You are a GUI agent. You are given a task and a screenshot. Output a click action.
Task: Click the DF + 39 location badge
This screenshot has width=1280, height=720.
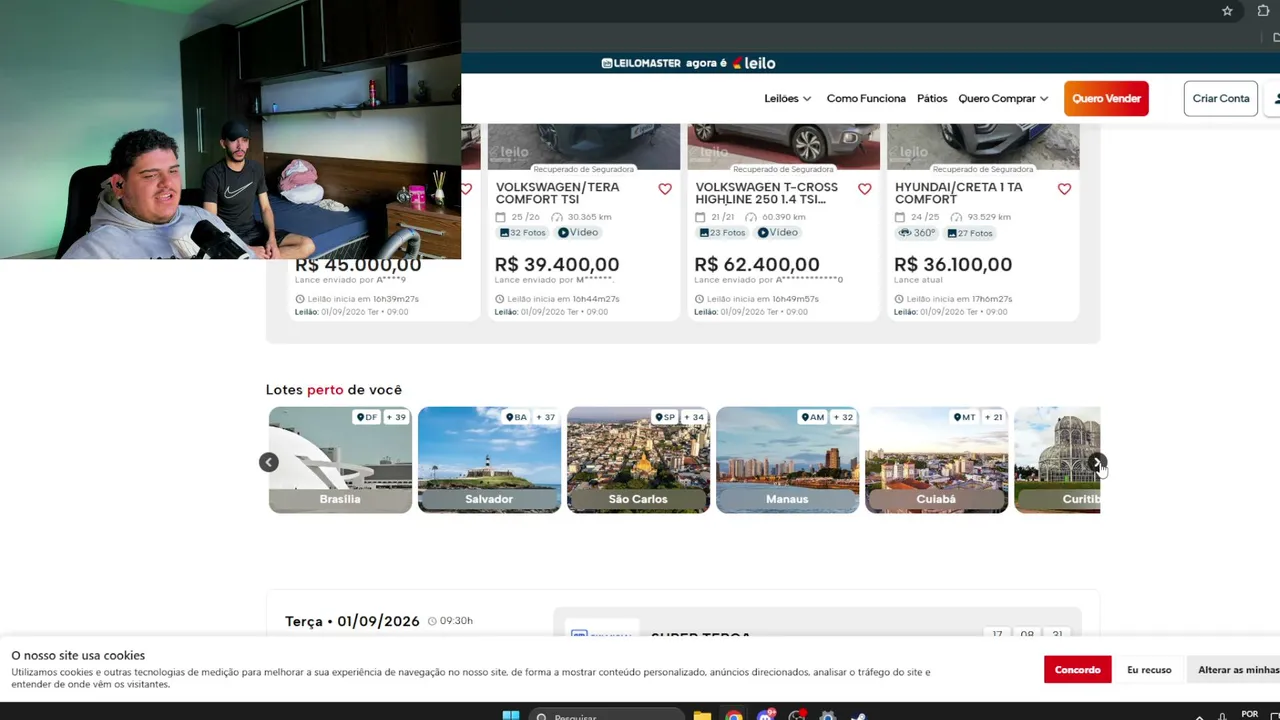[x=382, y=417]
